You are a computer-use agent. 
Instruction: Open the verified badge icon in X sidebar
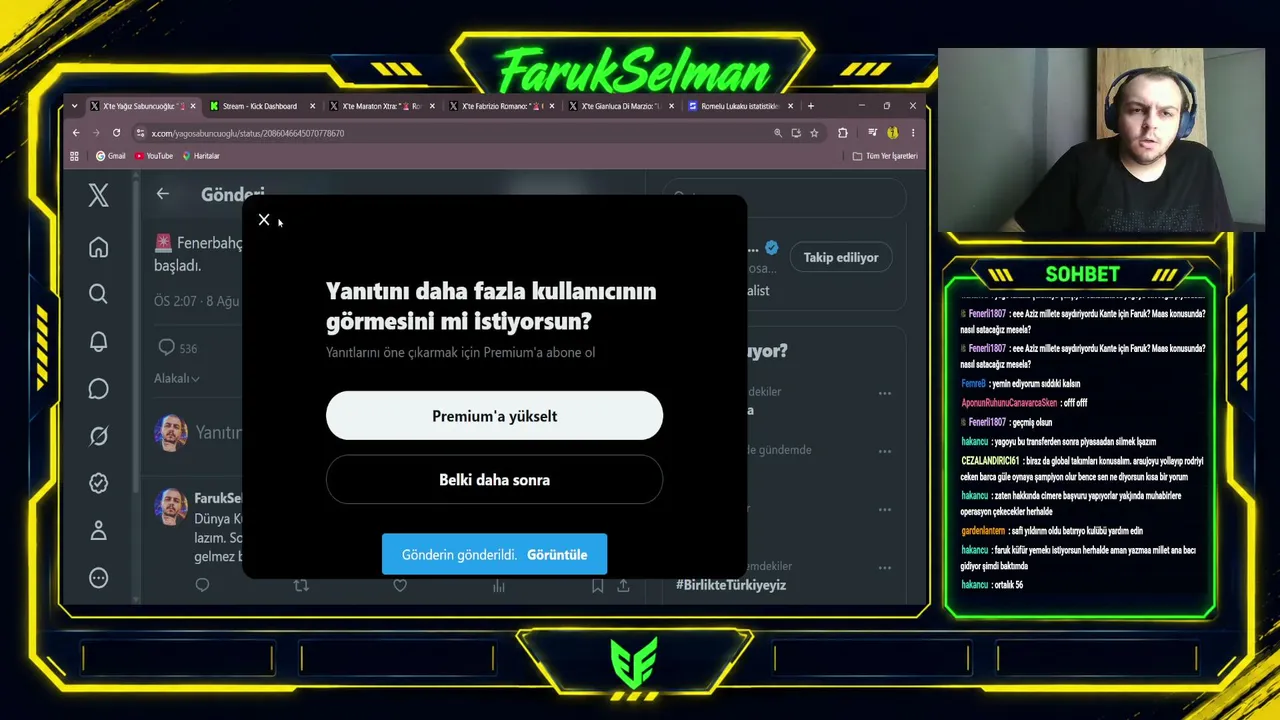[x=98, y=483]
